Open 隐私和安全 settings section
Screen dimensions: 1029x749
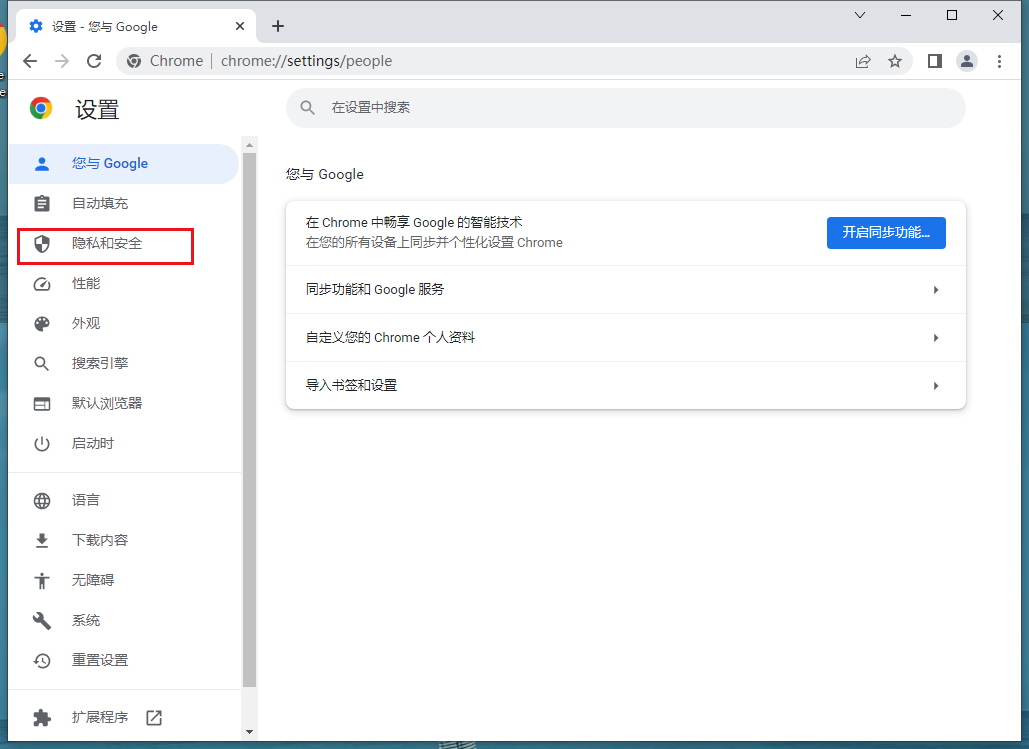[123, 244]
